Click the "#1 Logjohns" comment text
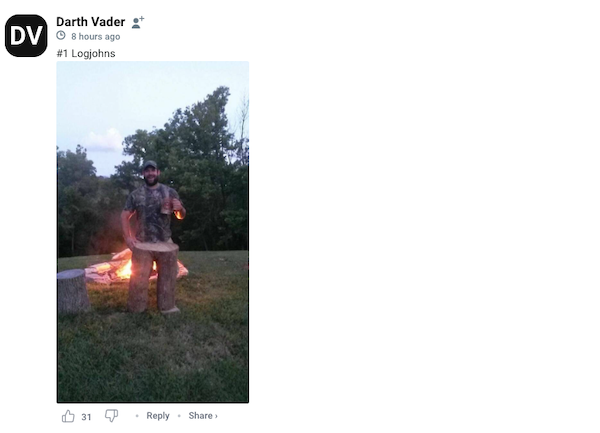The height and width of the screenshot is (433, 600). [85, 53]
